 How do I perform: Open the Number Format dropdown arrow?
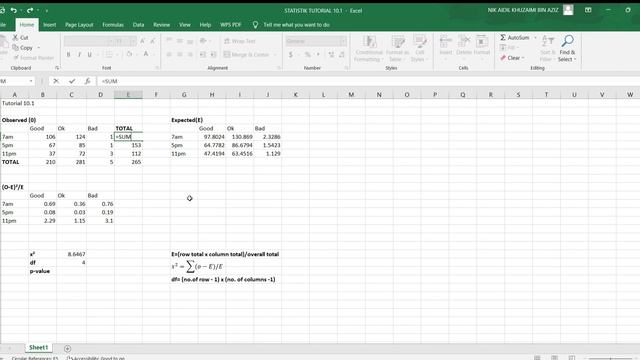click(x=343, y=41)
